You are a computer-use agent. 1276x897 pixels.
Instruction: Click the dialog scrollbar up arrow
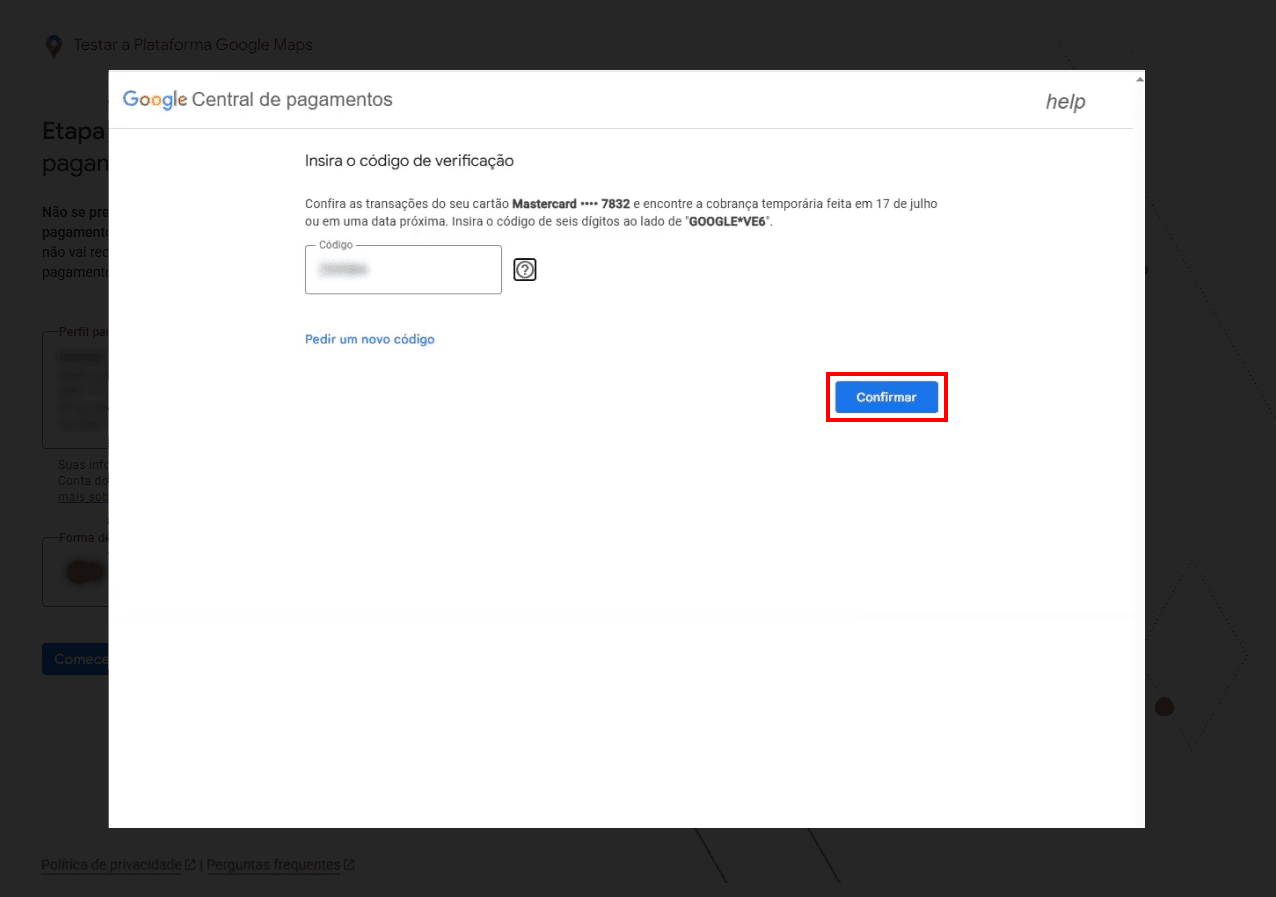tap(1139, 78)
